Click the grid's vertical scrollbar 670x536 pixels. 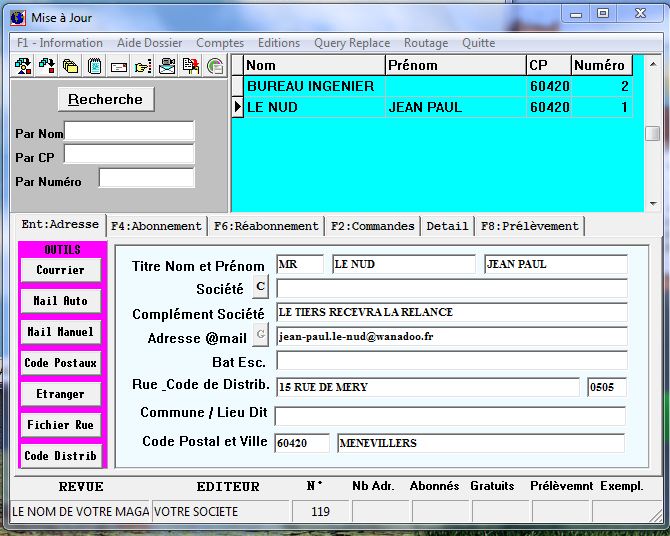(652, 134)
